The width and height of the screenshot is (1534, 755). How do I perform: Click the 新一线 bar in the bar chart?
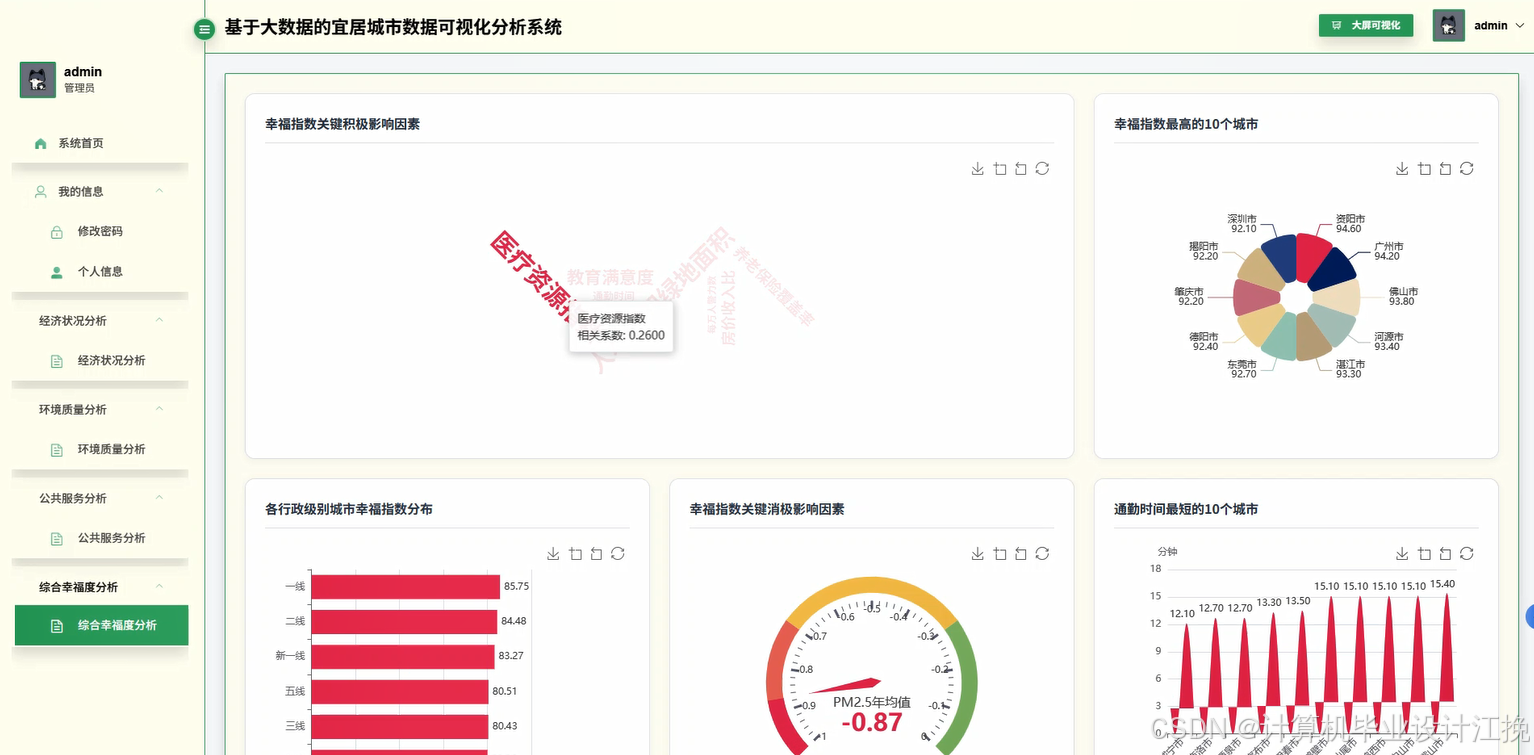click(x=403, y=656)
